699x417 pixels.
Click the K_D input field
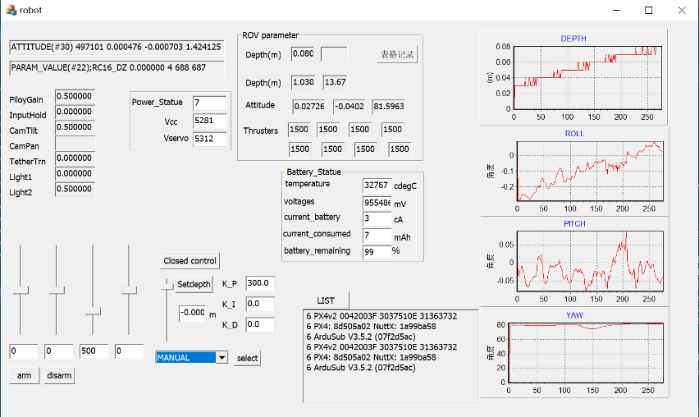(x=259, y=324)
